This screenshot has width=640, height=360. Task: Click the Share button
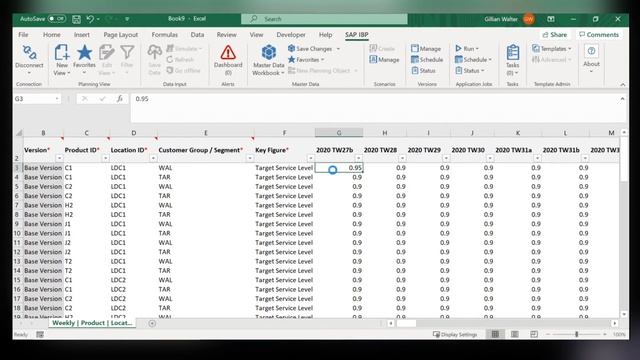pyautogui.click(x=555, y=35)
